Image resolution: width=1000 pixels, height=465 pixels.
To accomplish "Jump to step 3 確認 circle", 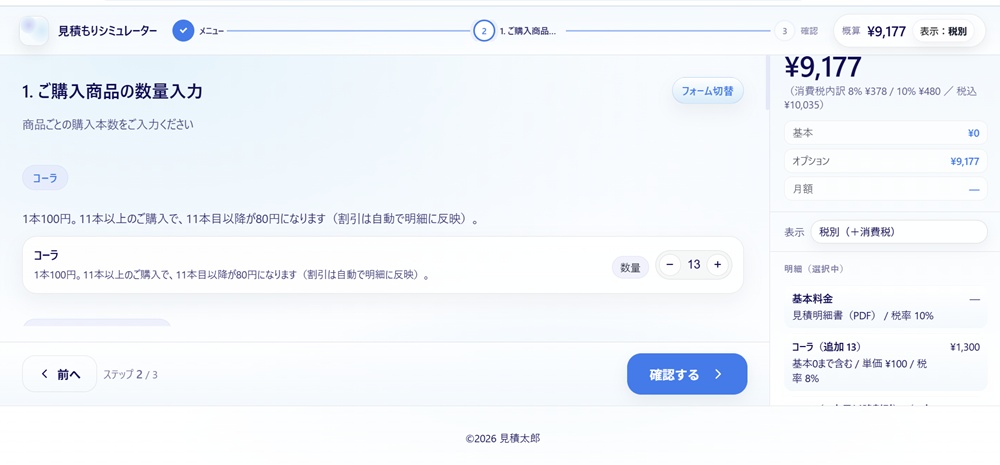I will tap(785, 31).
